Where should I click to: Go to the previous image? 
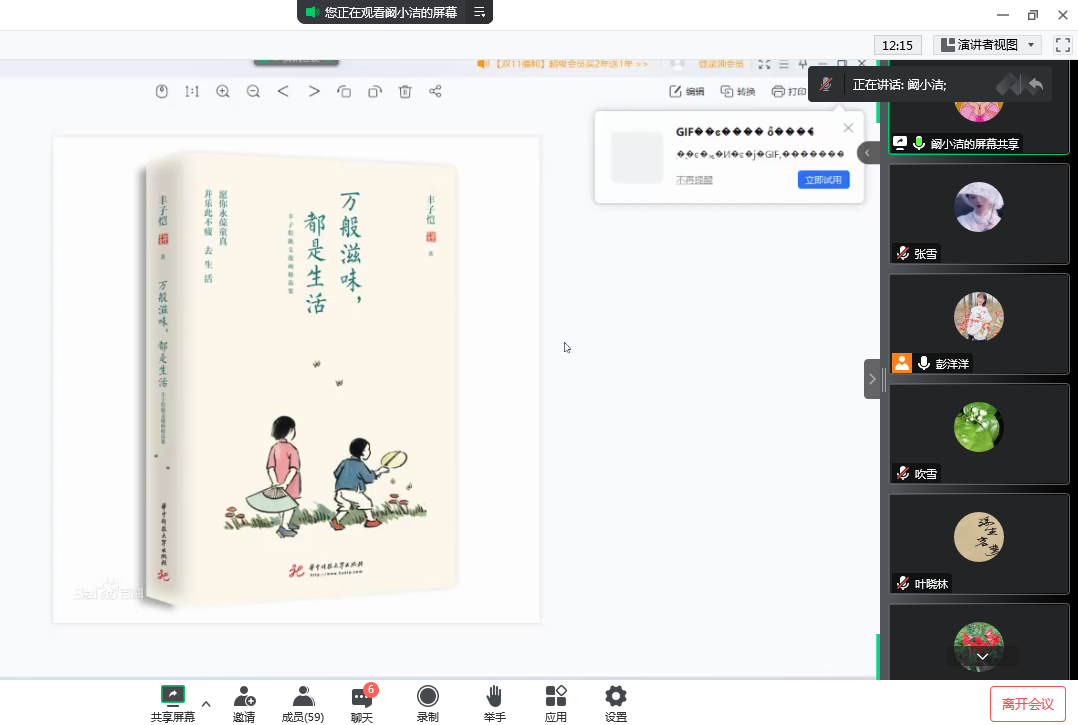point(283,91)
